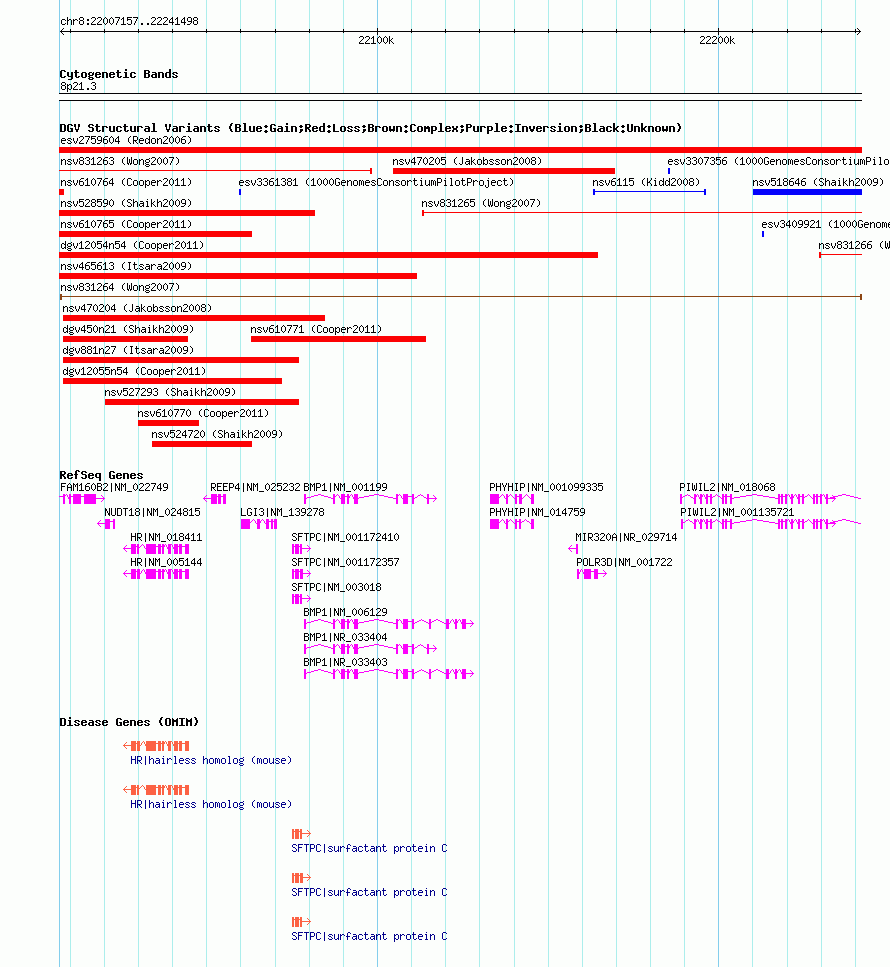Click the SFTPC|NM_001172357 gene glyph
This screenshot has height=967, width=890.
[301, 574]
